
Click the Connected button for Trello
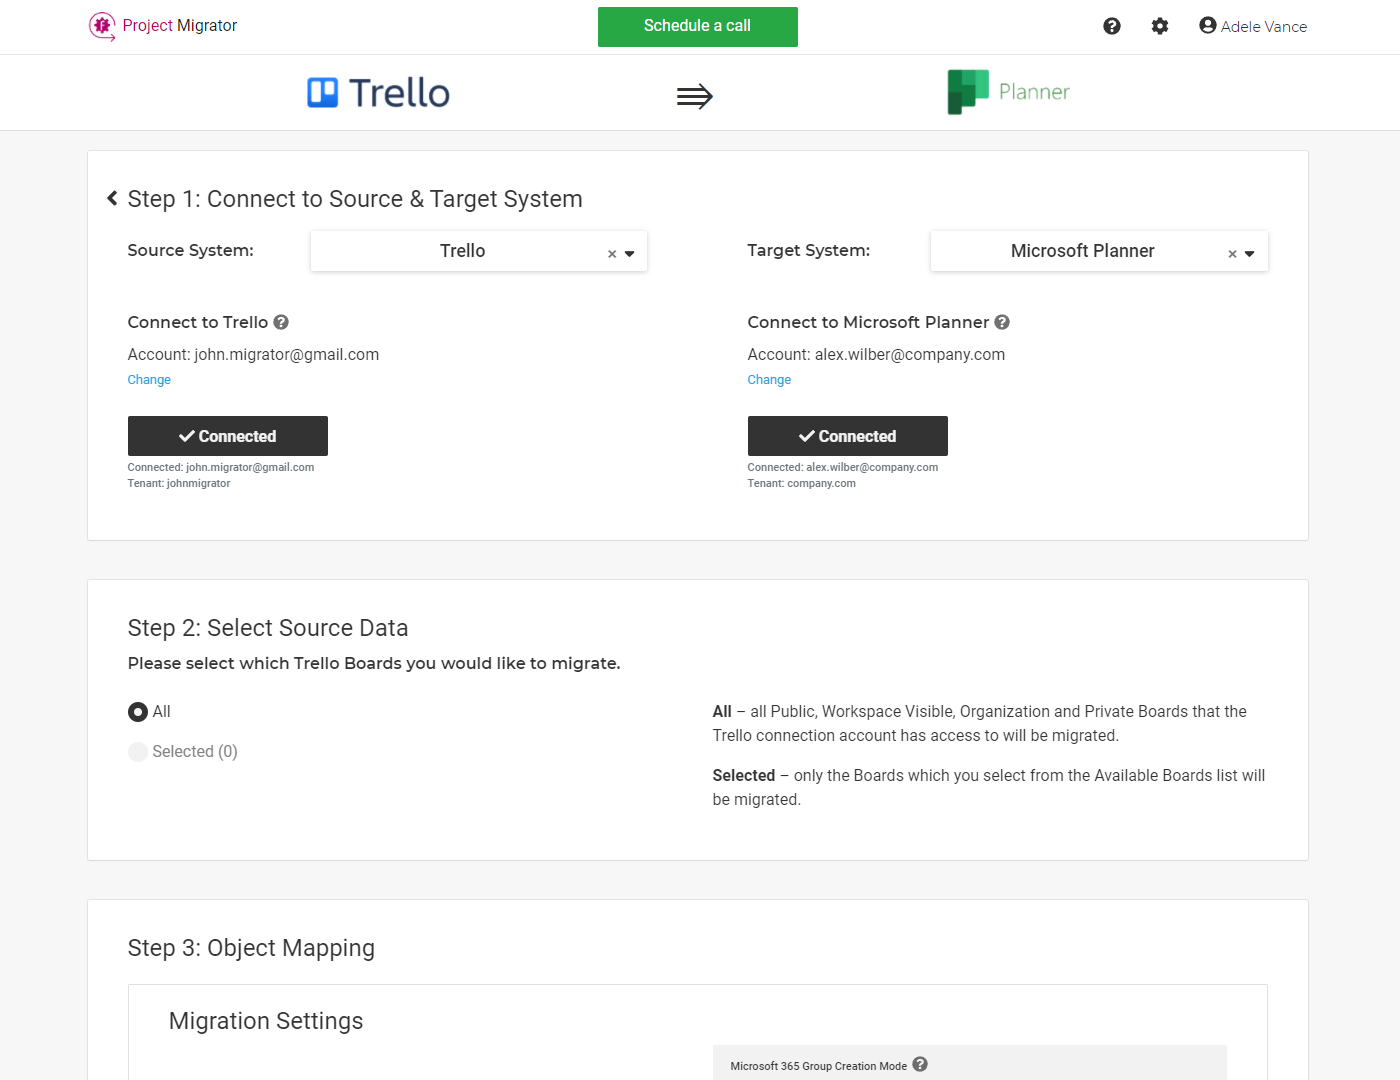227,436
